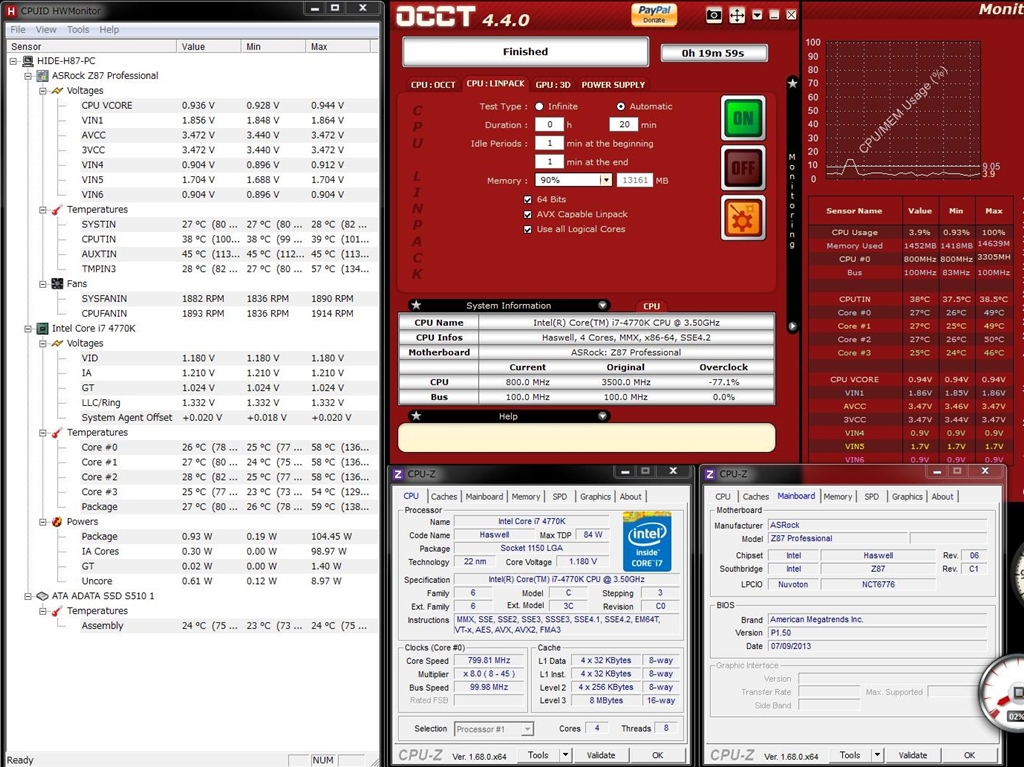Click the Duration minutes field showing 20
Image resolution: width=1024 pixels, height=767 pixels.
624,125
